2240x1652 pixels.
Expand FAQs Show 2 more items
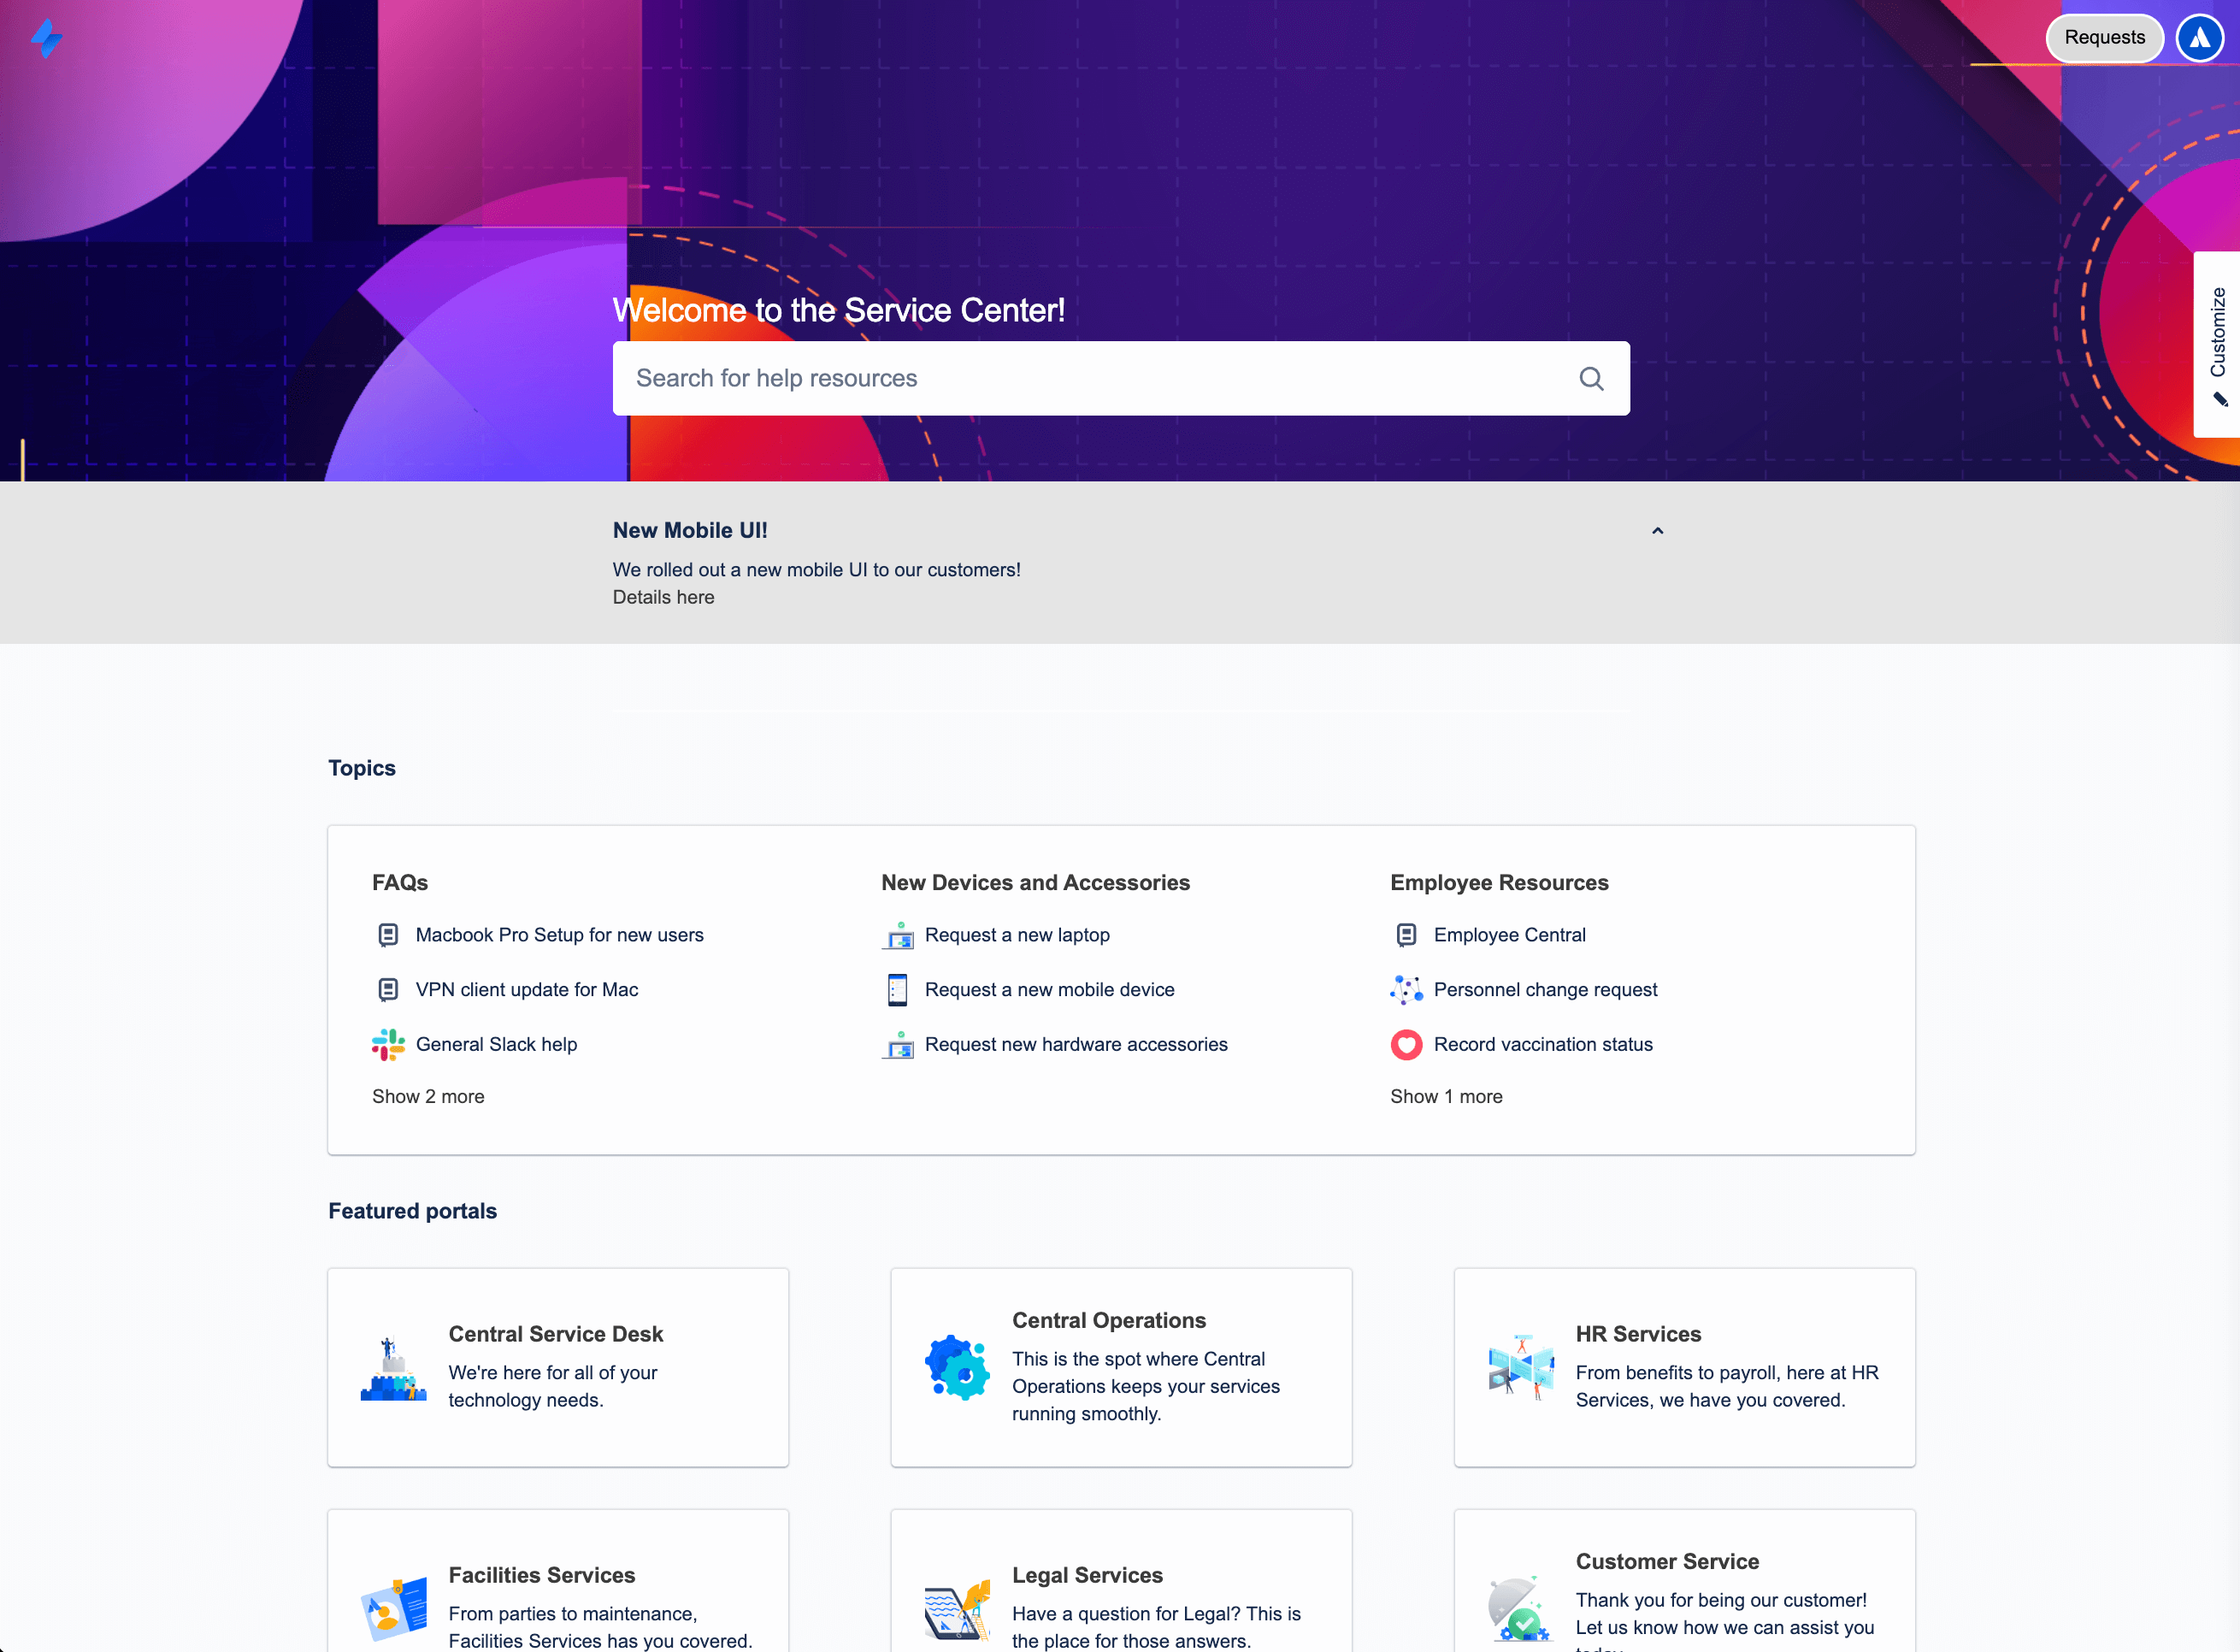pyautogui.click(x=427, y=1095)
